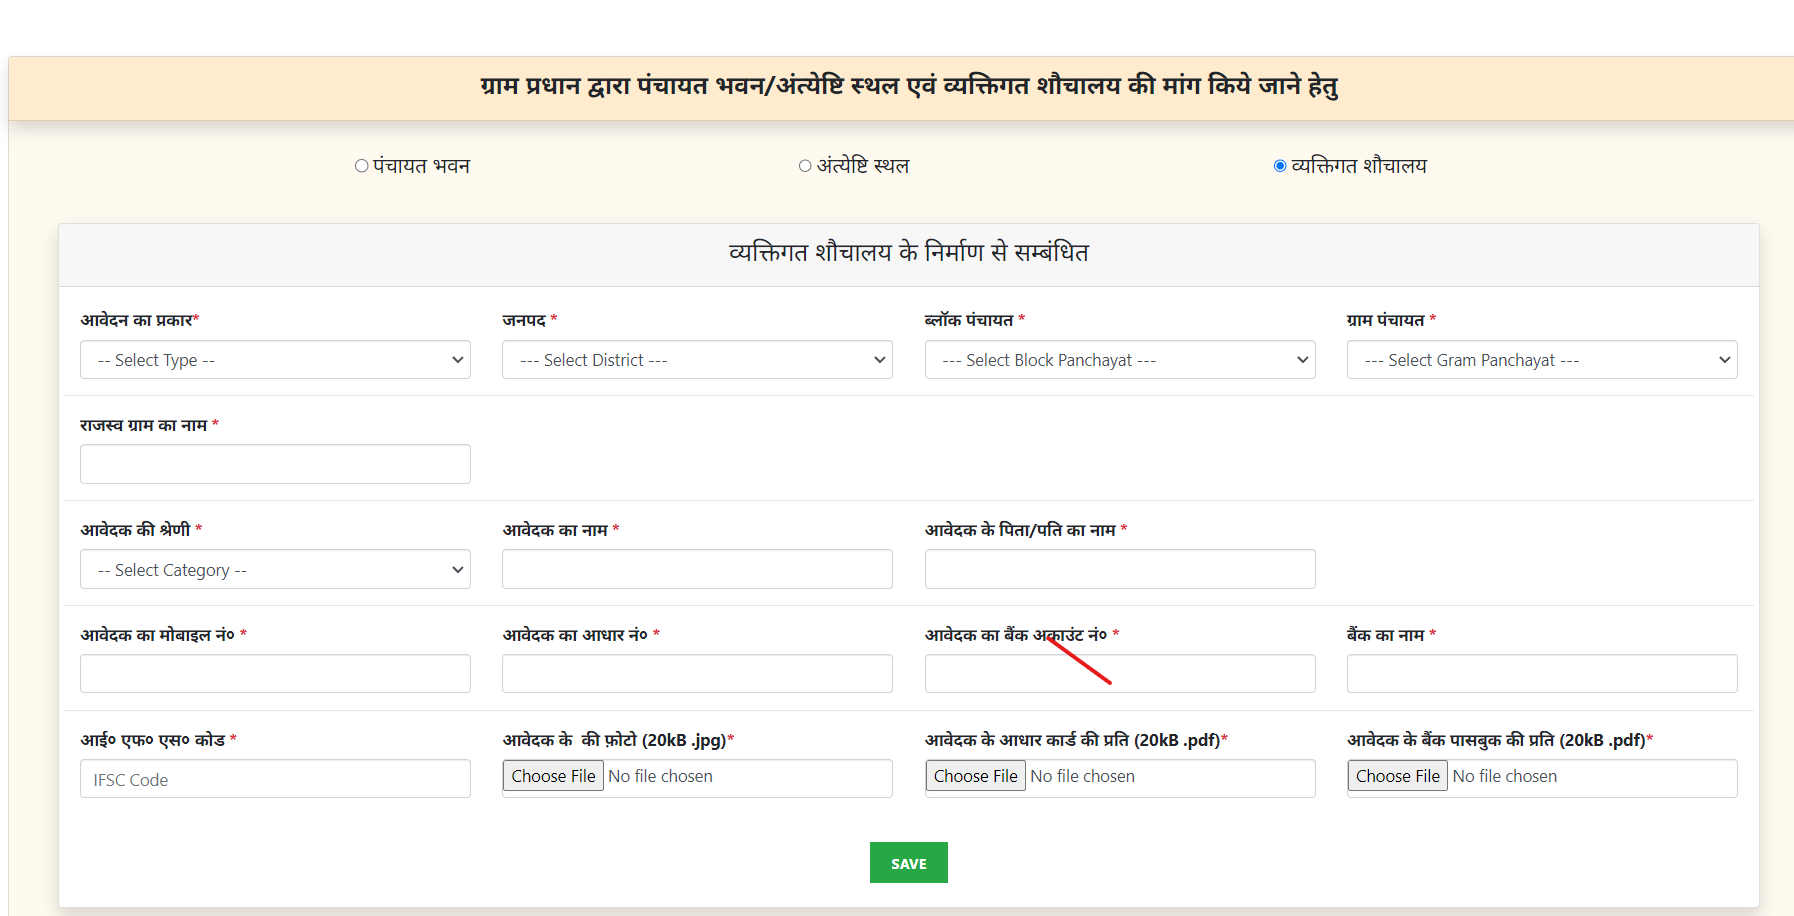Open the Select District dropdown
This screenshot has width=1794, height=916.
point(697,359)
